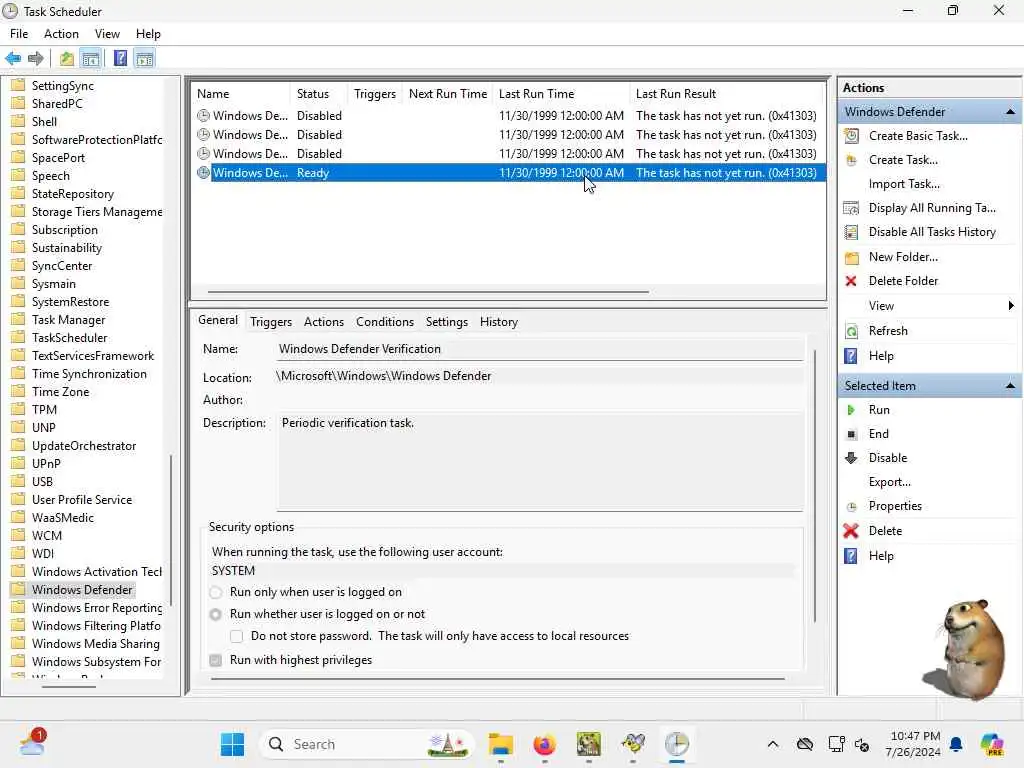Switch to the History tab
This screenshot has width=1024, height=768.
499,322
